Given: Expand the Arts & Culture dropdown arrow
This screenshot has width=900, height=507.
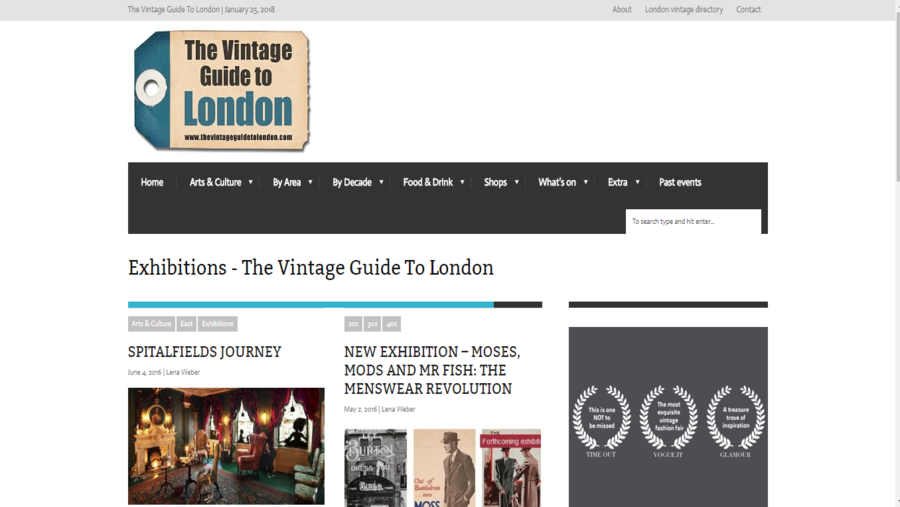Looking at the screenshot, I should (250, 182).
